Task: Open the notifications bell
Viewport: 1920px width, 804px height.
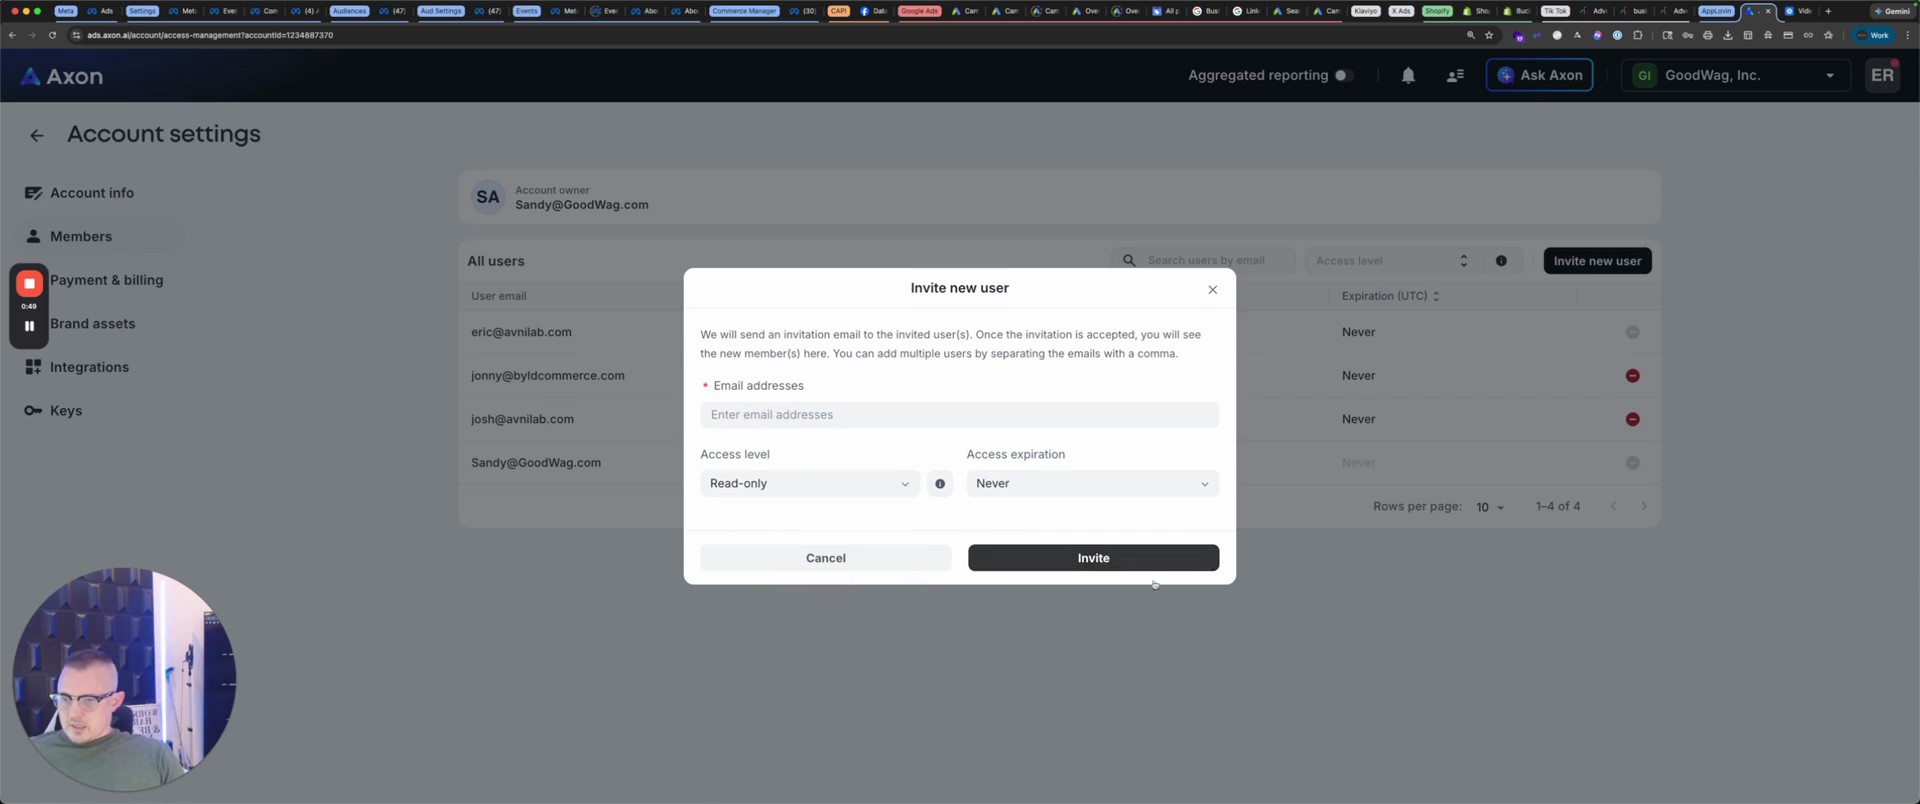Action: (1408, 75)
